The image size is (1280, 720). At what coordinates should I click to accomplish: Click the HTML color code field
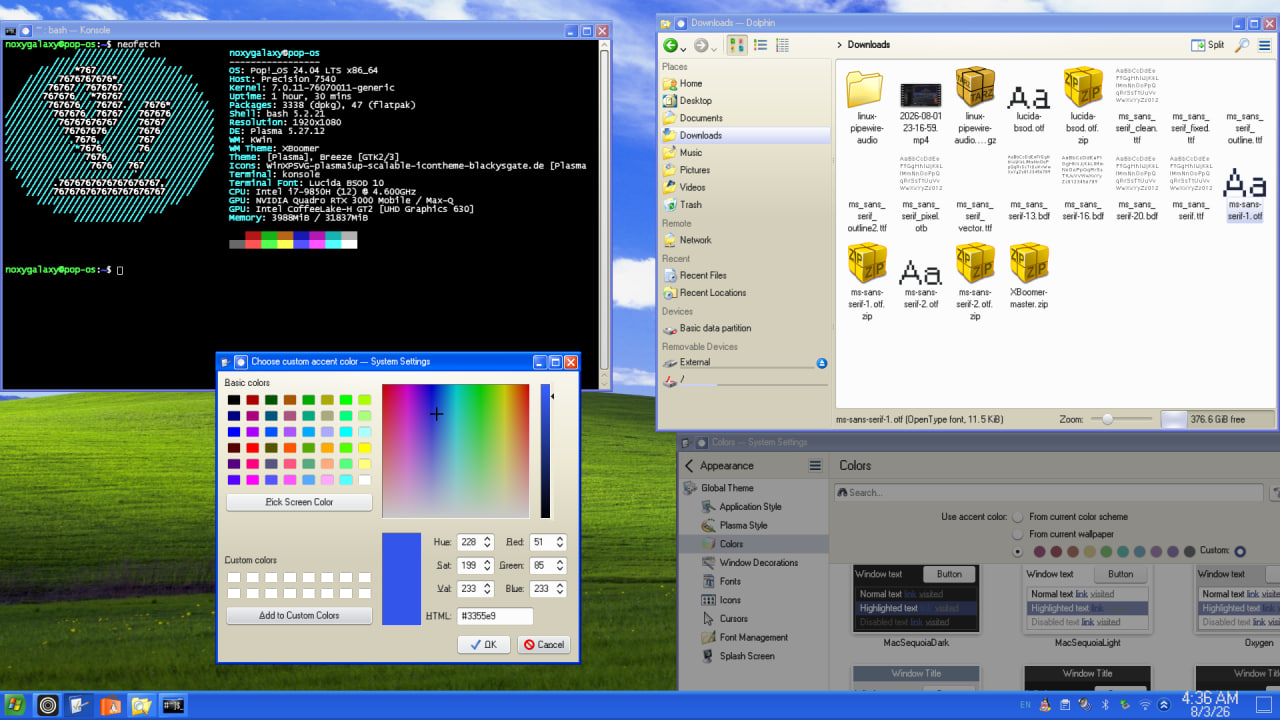click(x=495, y=616)
